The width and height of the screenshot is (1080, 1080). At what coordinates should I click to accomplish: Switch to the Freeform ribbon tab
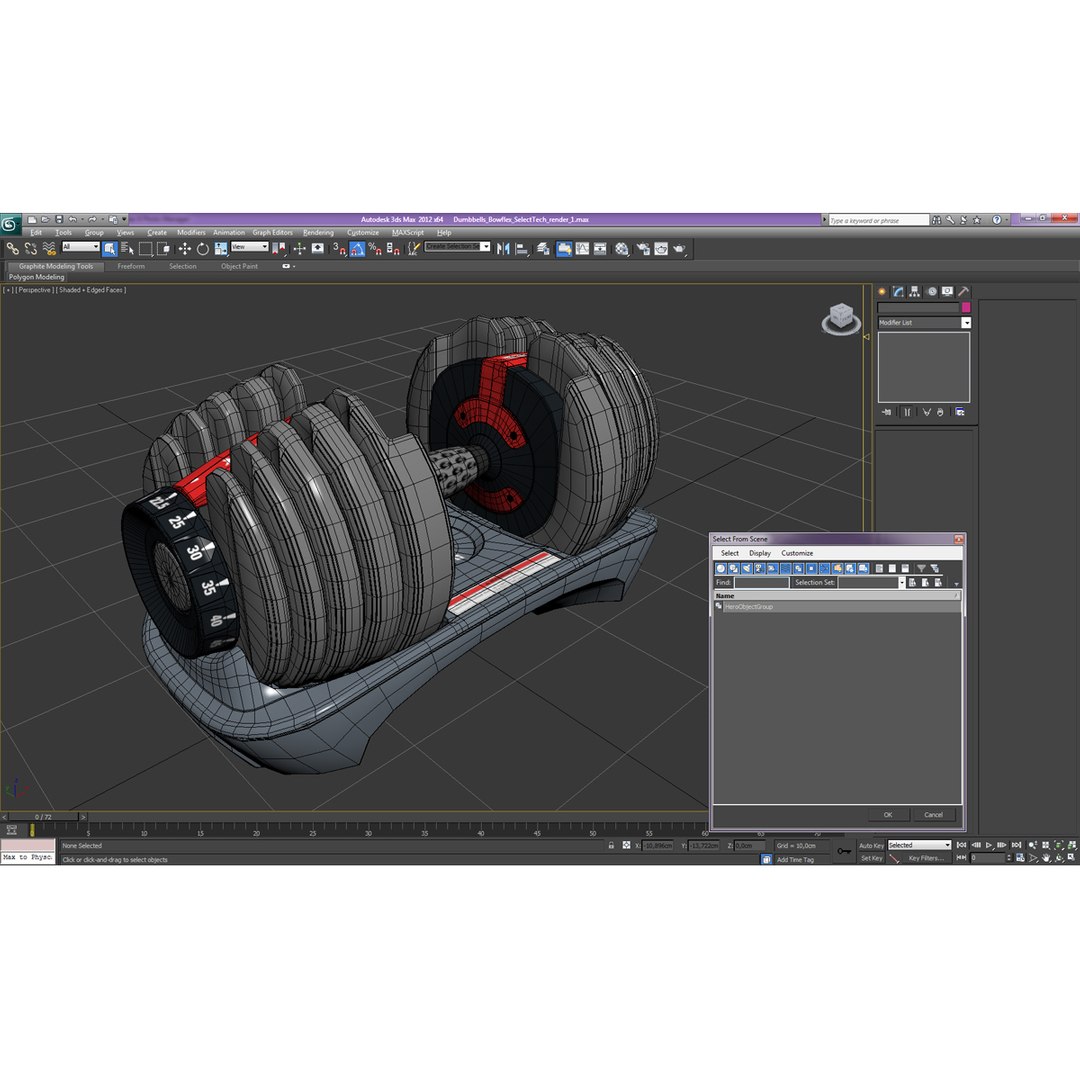tap(131, 266)
